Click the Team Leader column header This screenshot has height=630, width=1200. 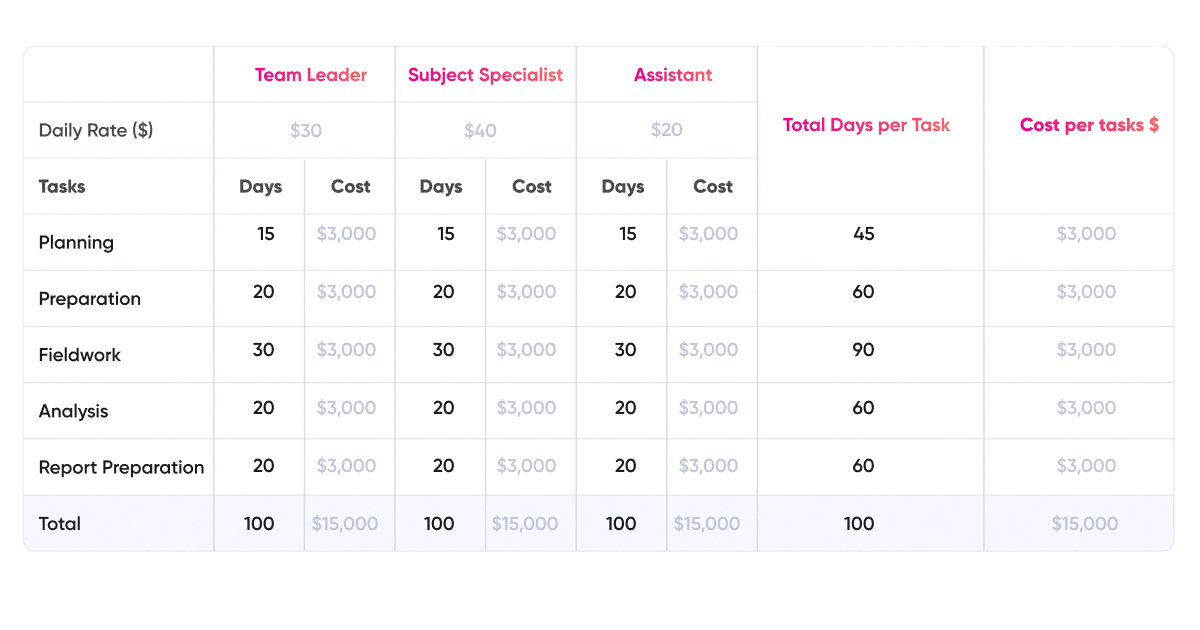pos(311,75)
